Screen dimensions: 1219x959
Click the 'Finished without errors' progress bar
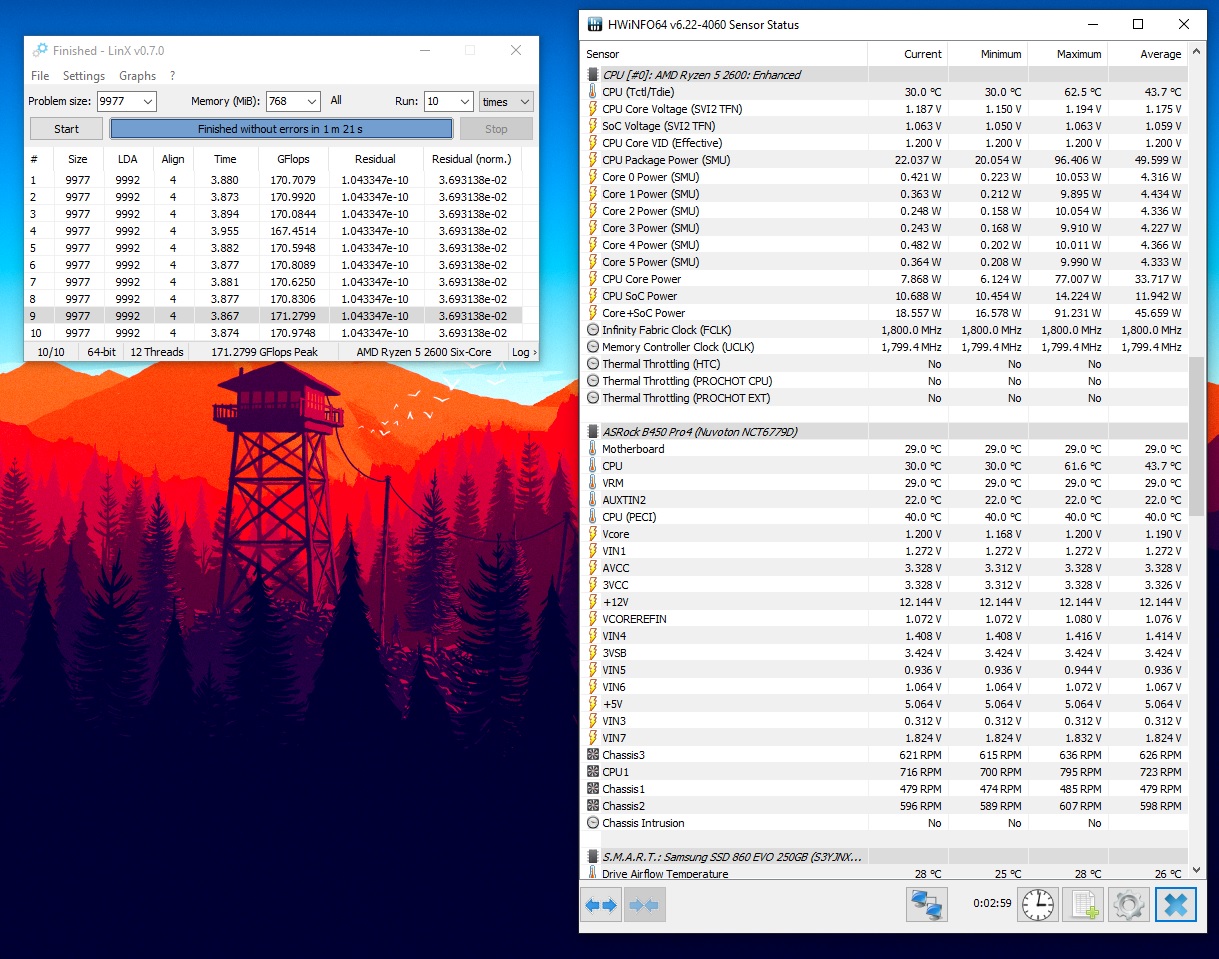pos(281,129)
